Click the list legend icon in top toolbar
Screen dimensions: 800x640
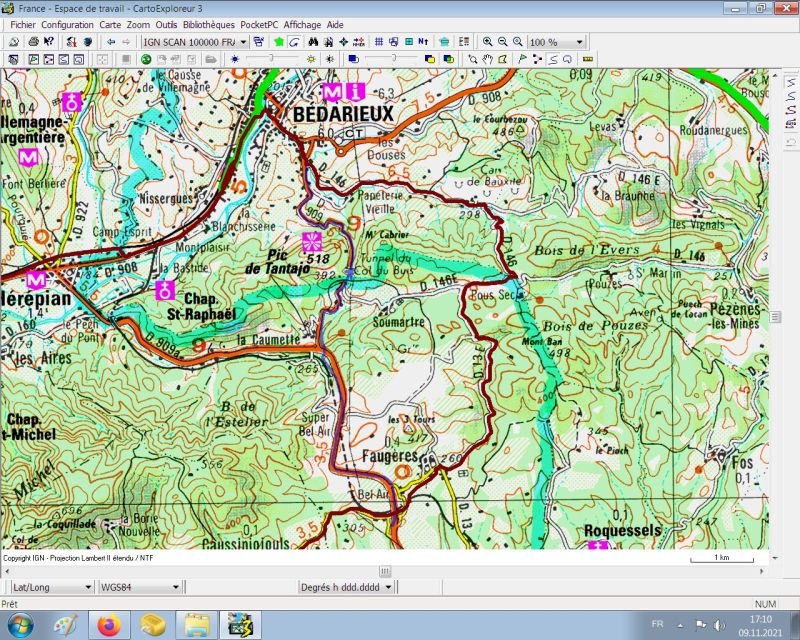(x=464, y=42)
